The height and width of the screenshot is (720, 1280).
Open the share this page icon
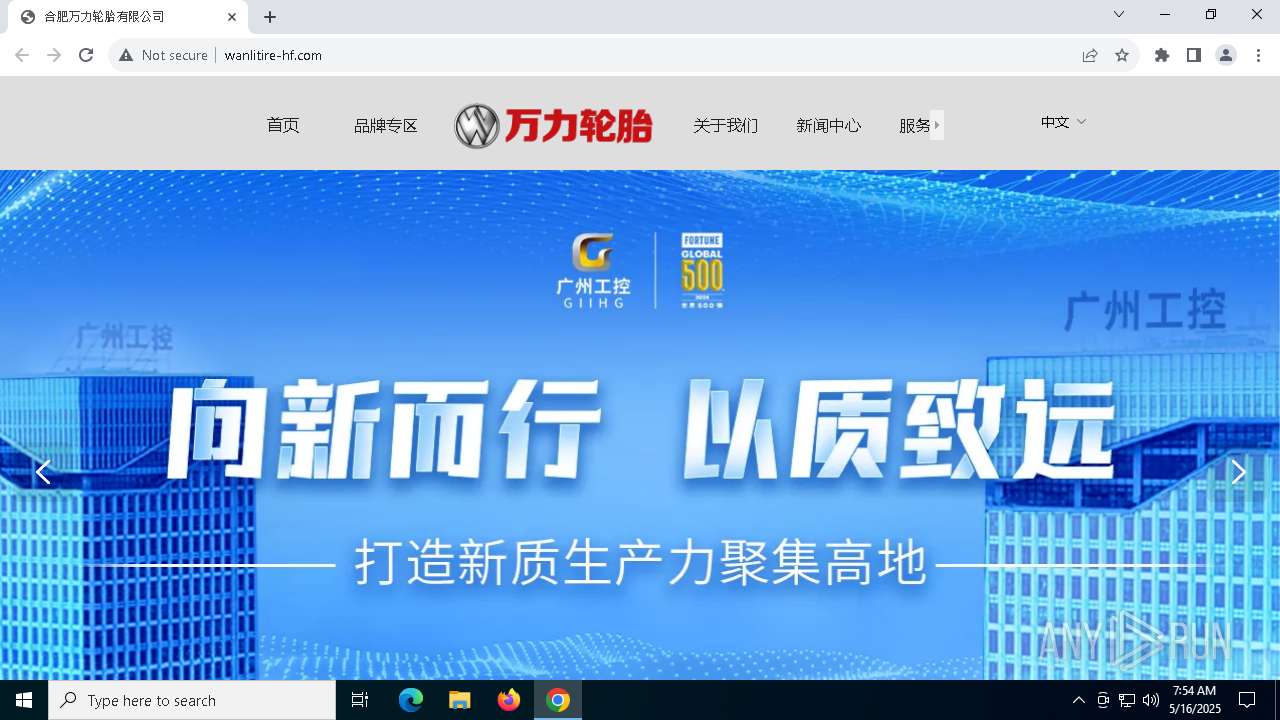point(1090,55)
